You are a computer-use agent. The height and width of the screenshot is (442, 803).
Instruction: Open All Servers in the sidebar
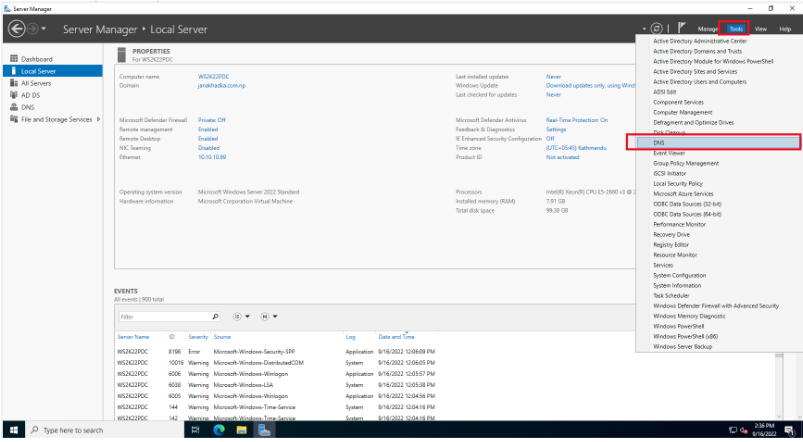click(36, 83)
